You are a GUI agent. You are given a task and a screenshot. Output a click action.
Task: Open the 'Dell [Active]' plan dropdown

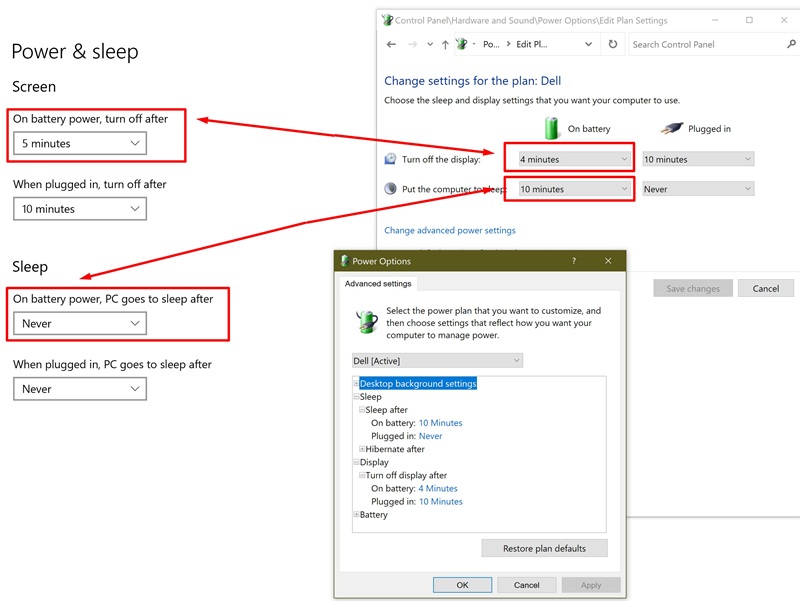point(437,360)
